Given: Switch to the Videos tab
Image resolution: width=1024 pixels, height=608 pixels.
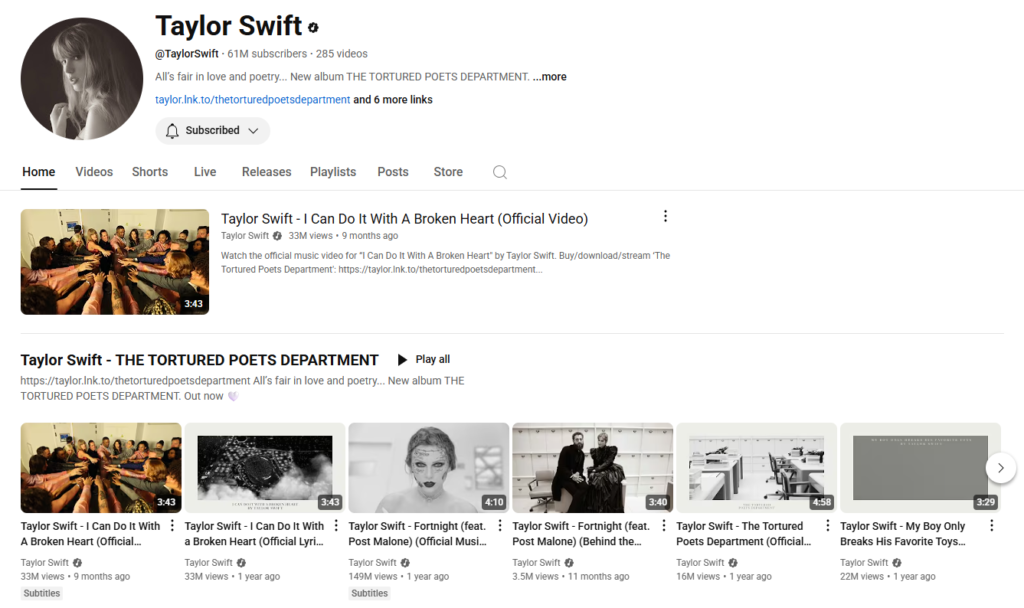Looking at the screenshot, I should pos(94,172).
